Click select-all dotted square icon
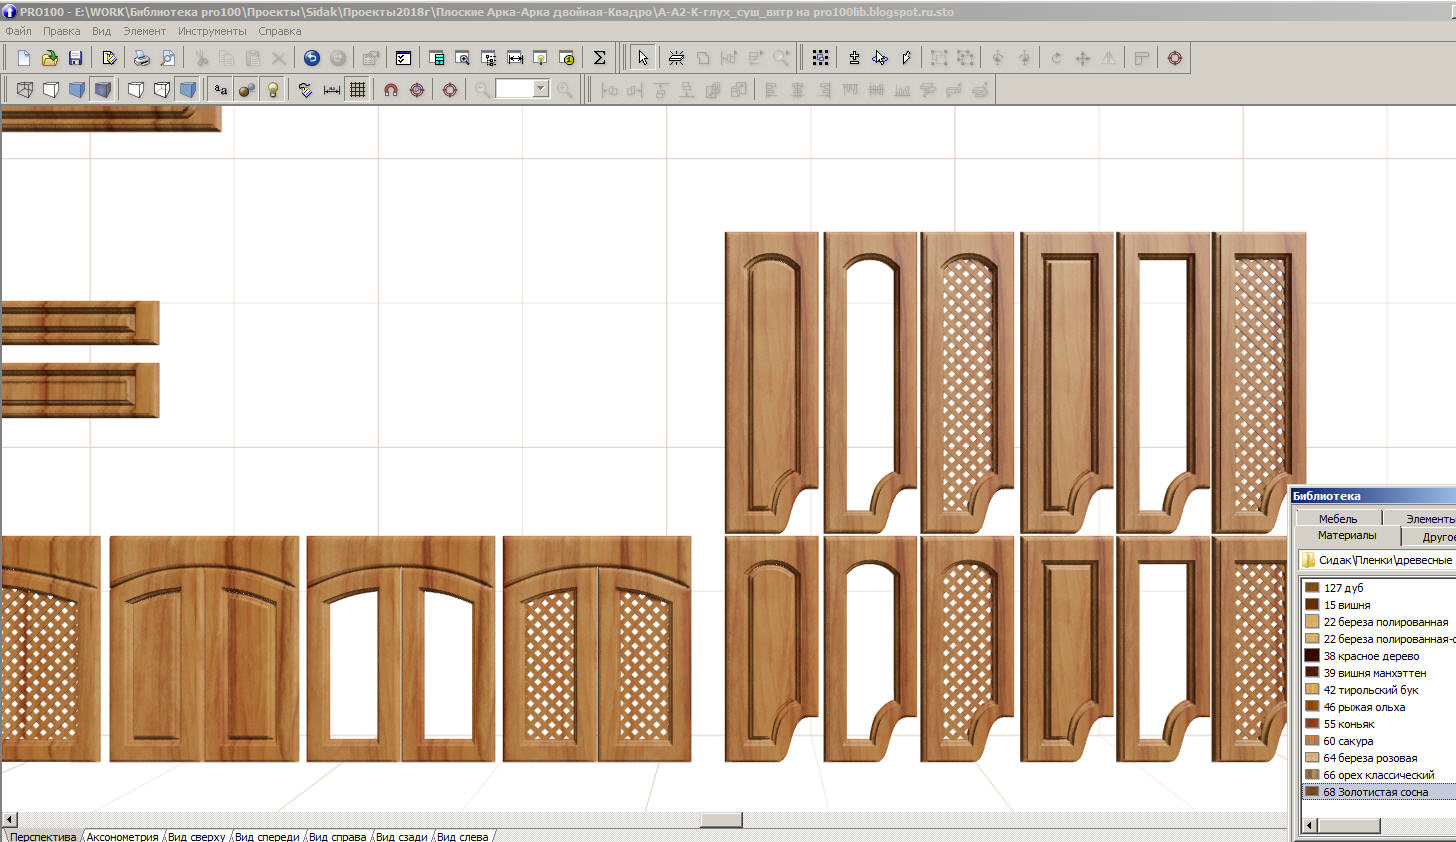This screenshot has width=1456, height=842. pos(821,58)
